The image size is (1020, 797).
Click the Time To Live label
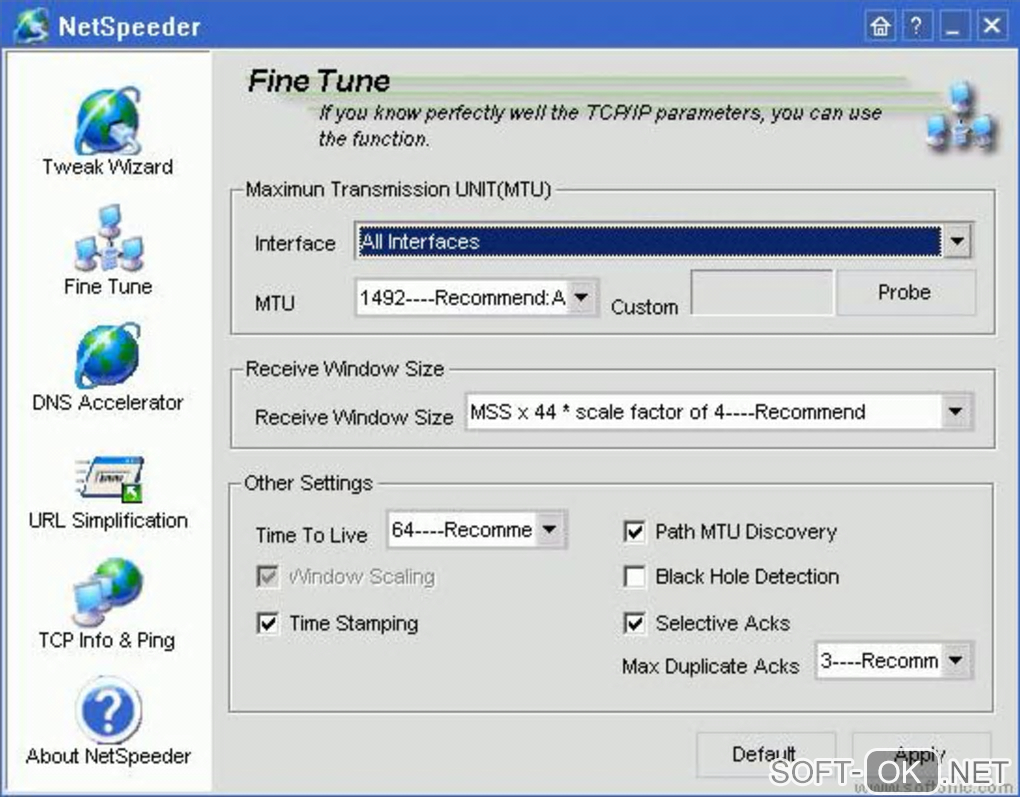tap(312, 535)
